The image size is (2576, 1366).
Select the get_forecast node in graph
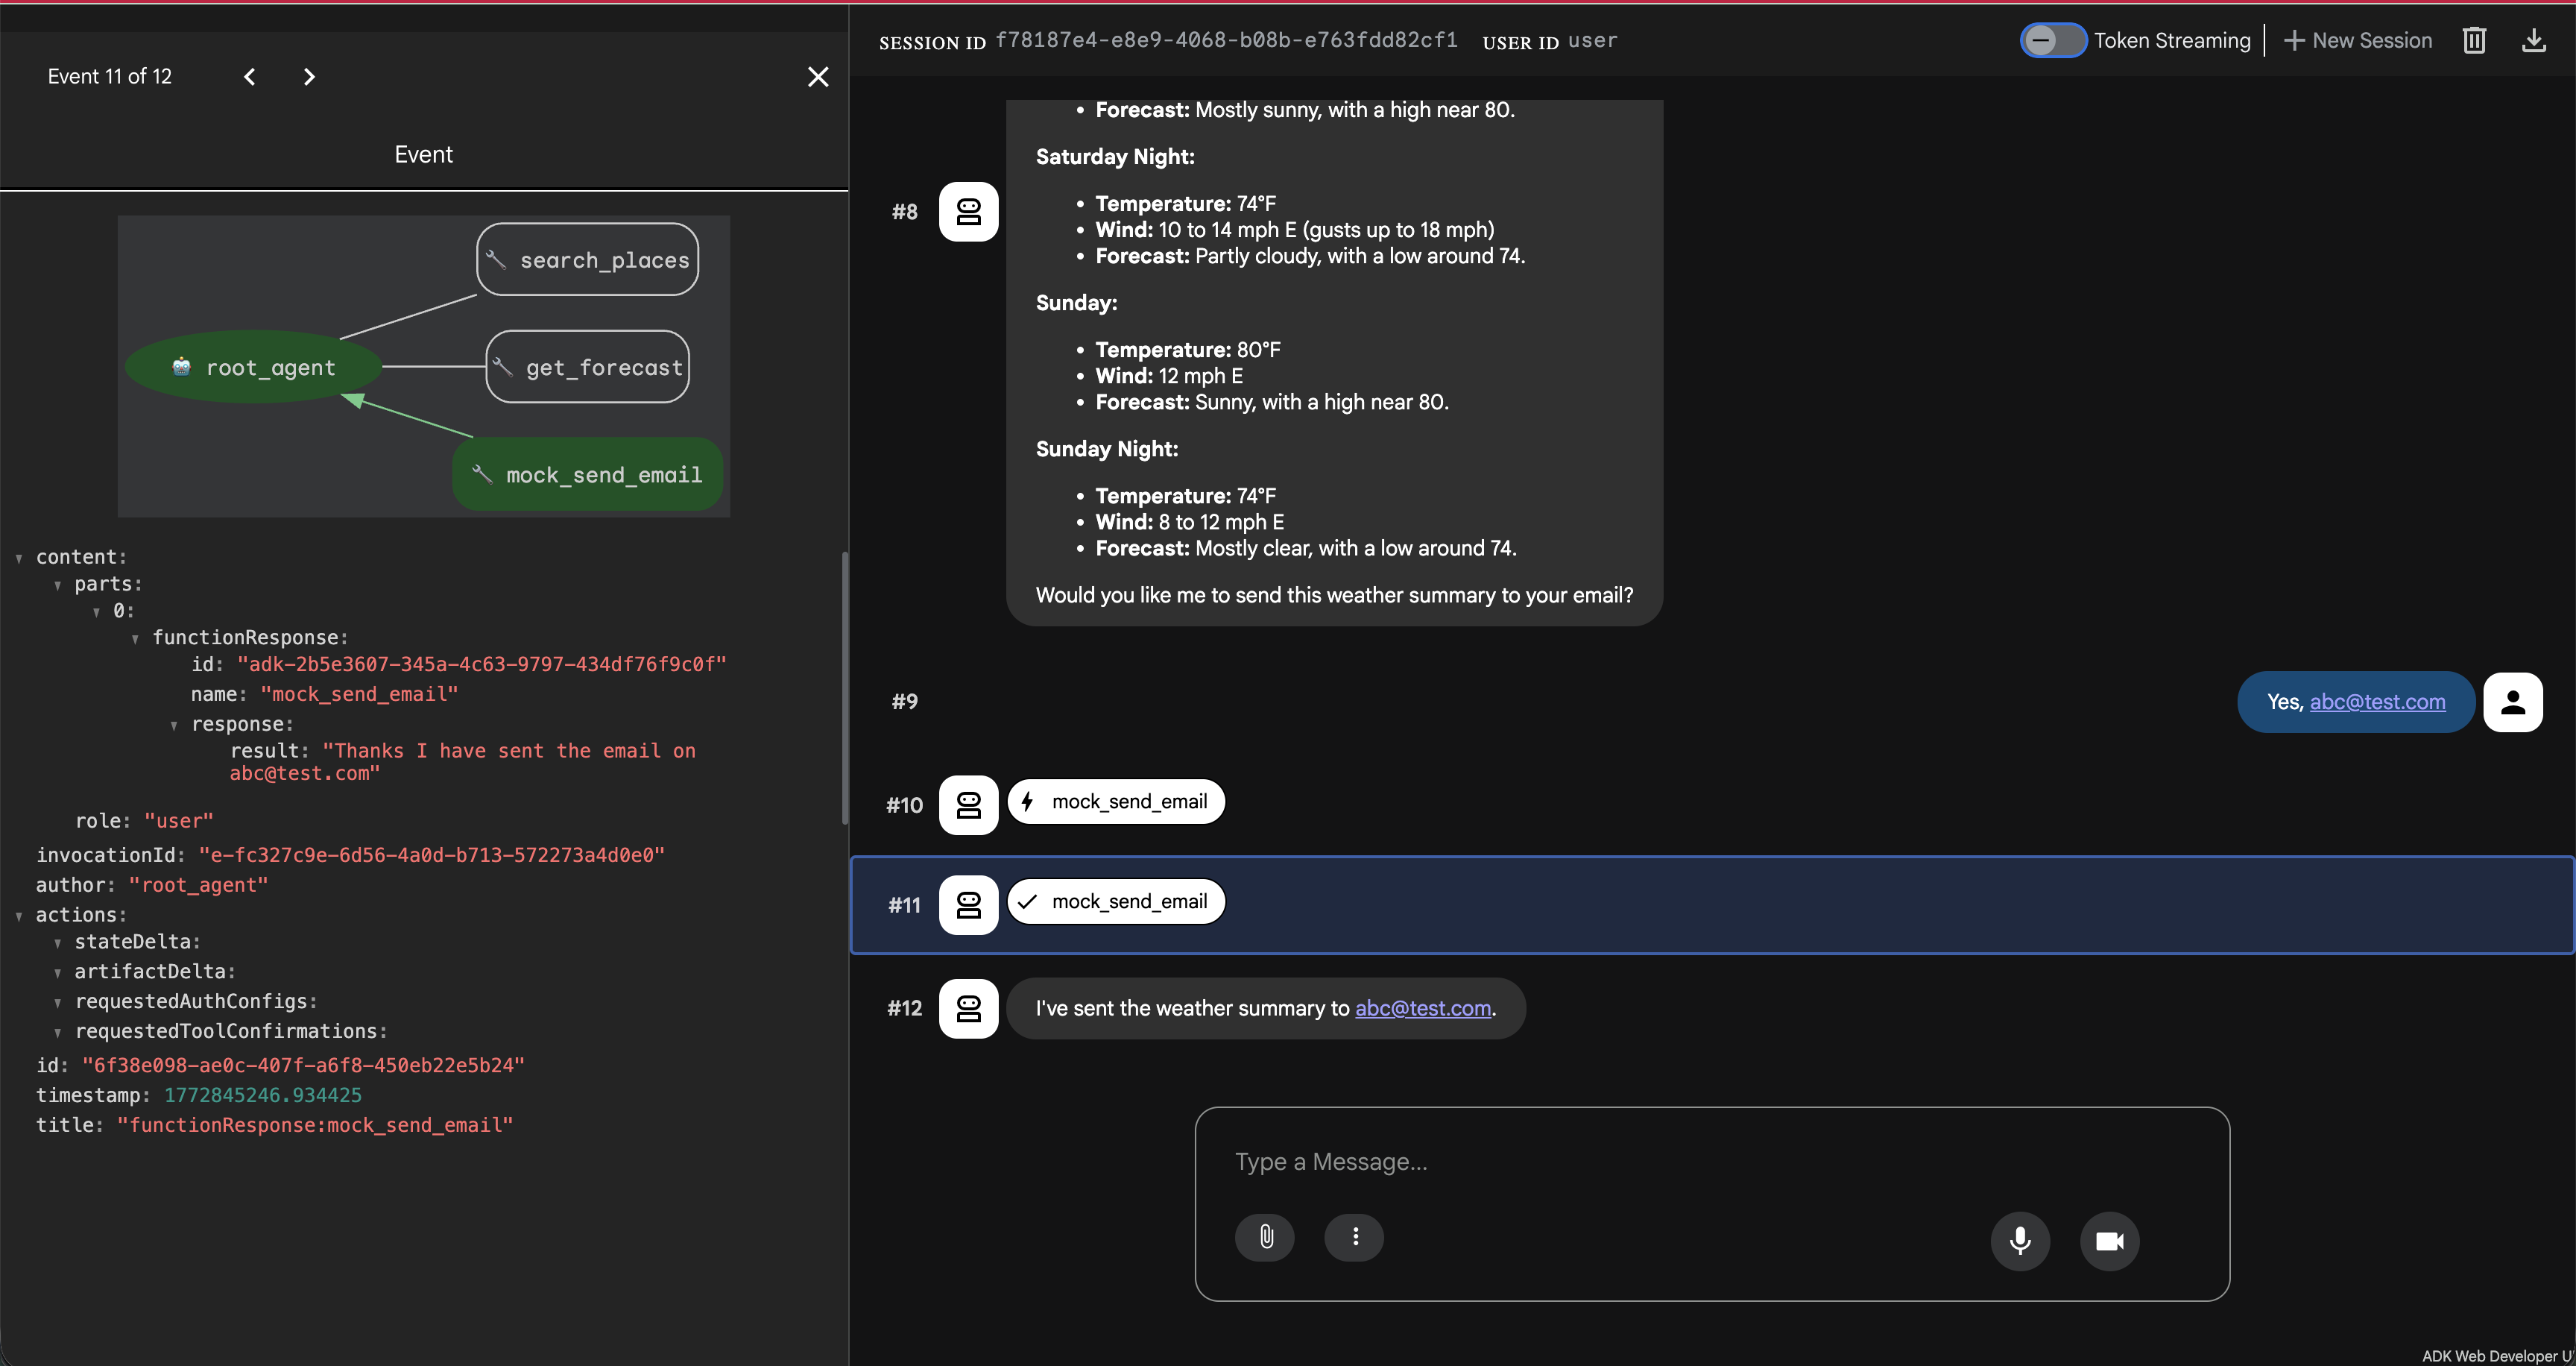coord(588,367)
